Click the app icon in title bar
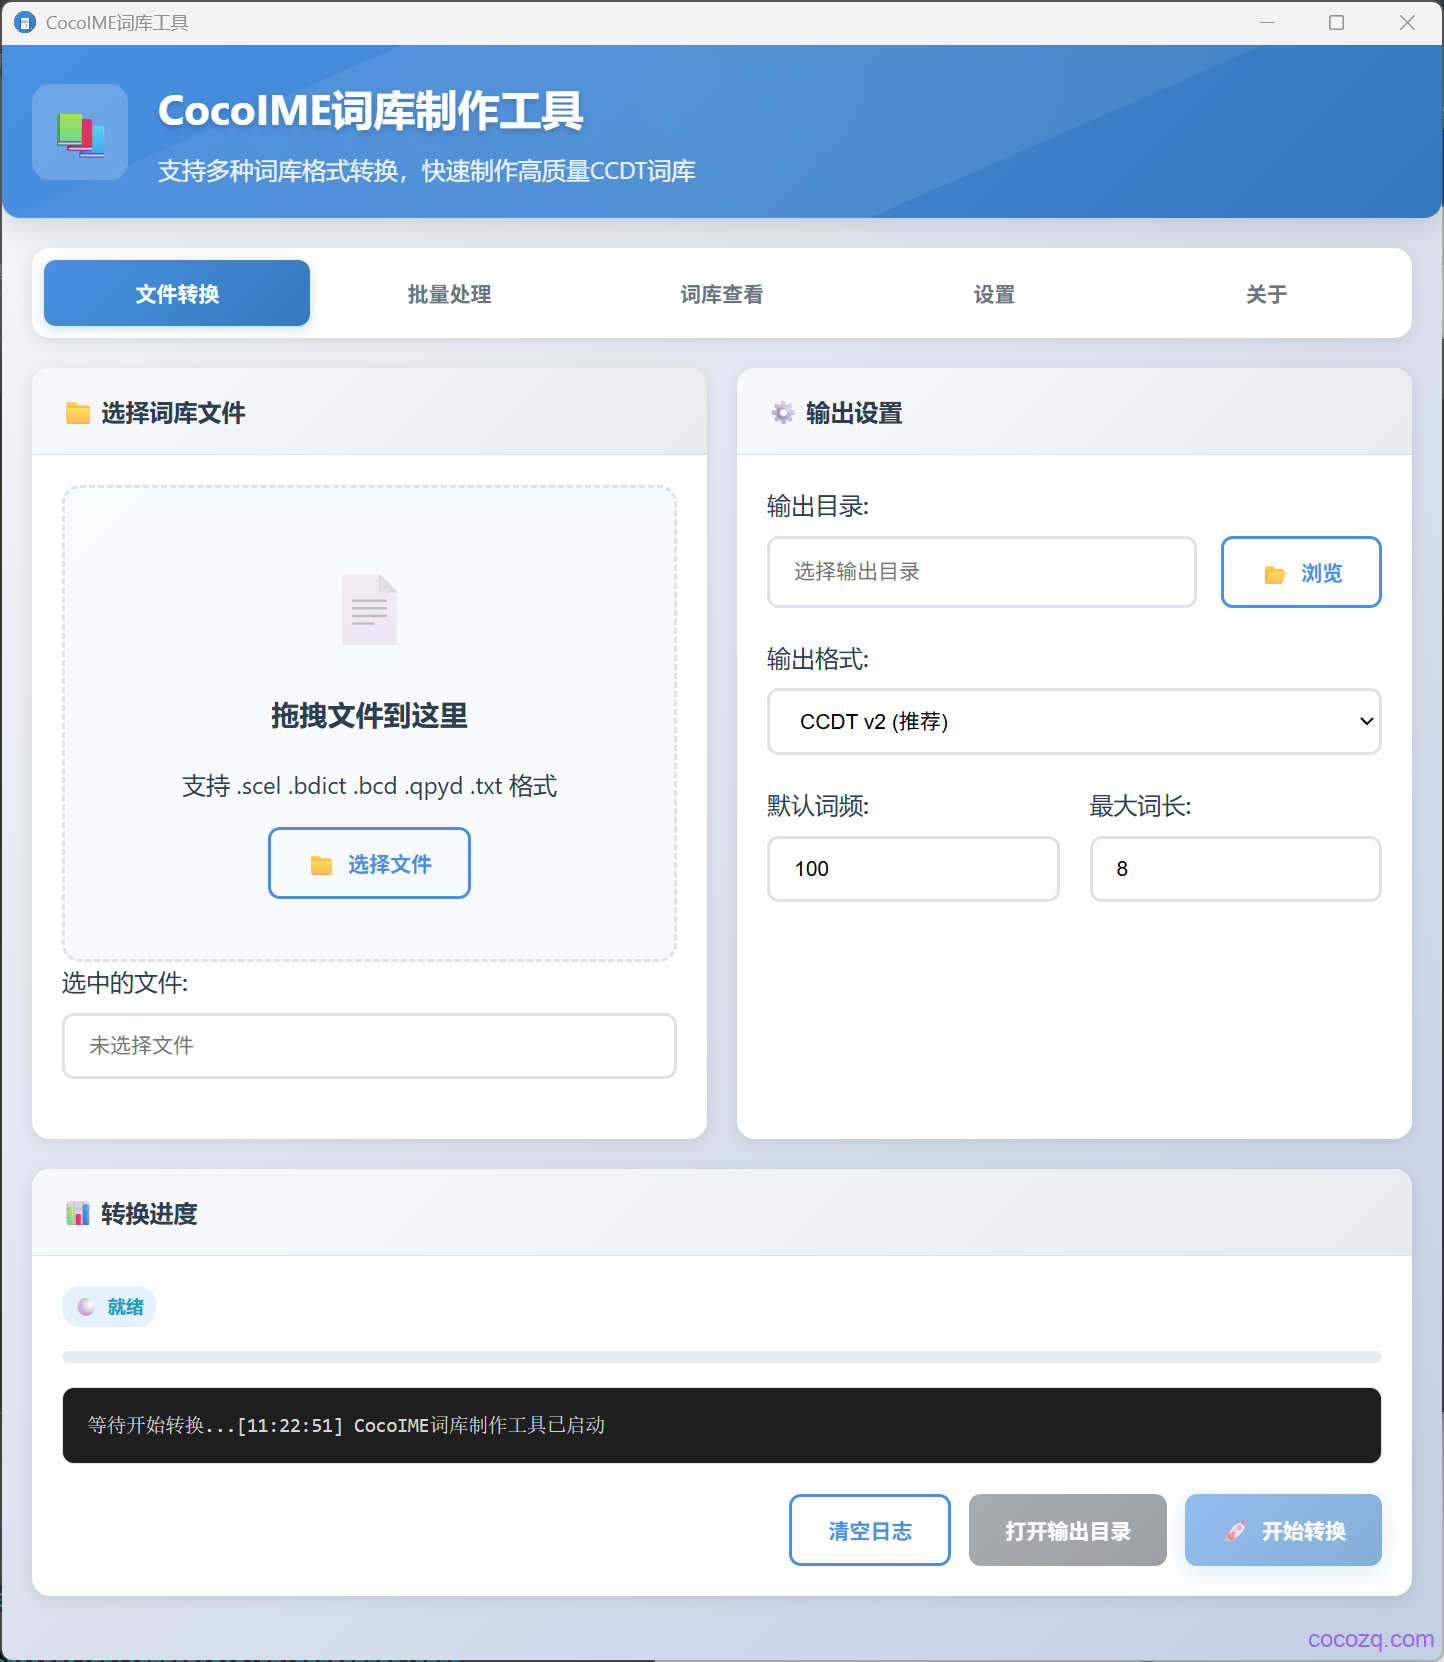 pos(24,22)
